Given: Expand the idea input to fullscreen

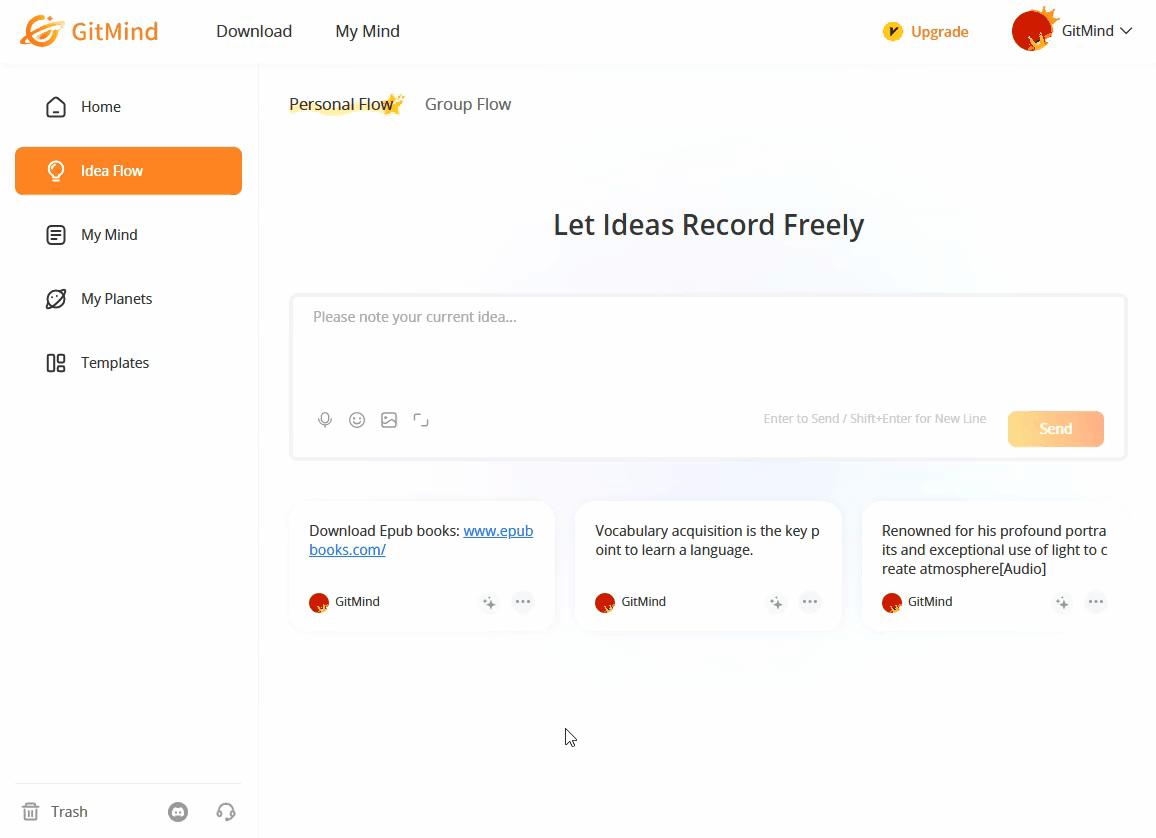Looking at the screenshot, I should pos(421,420).
